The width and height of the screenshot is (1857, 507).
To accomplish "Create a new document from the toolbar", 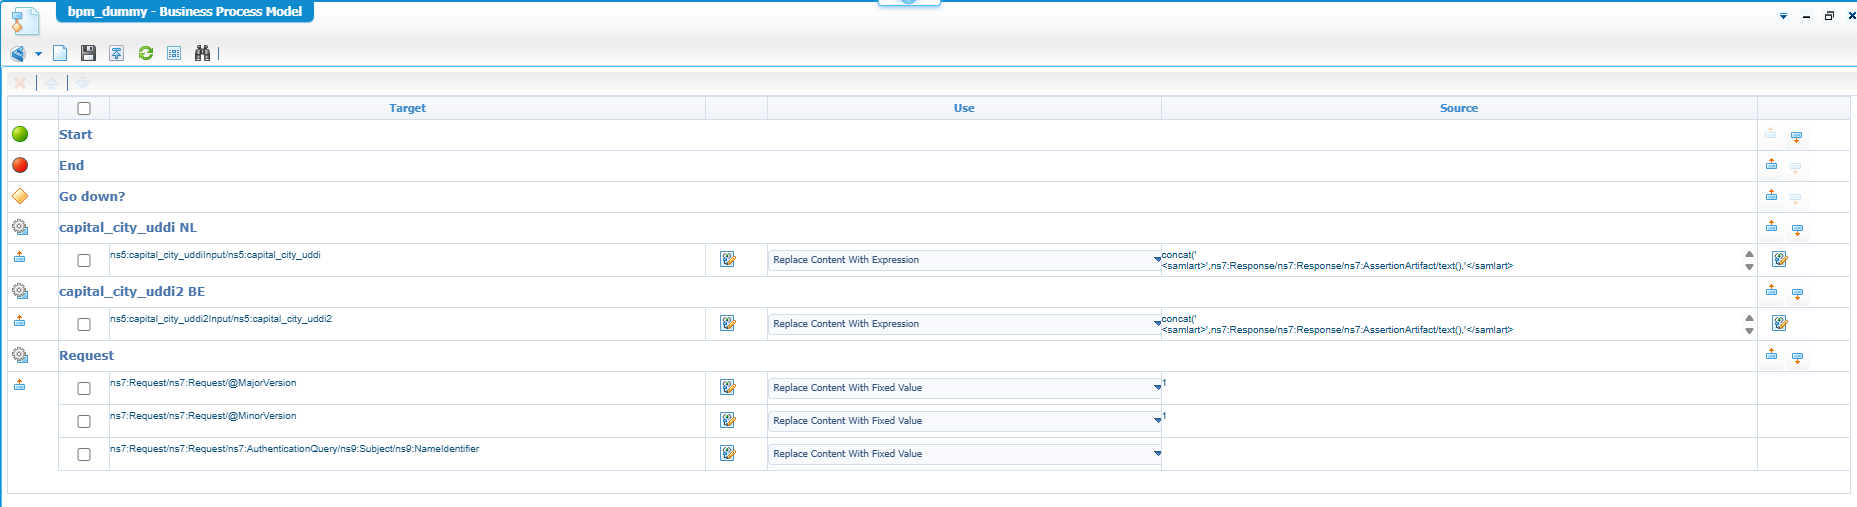I will point(60,53).
